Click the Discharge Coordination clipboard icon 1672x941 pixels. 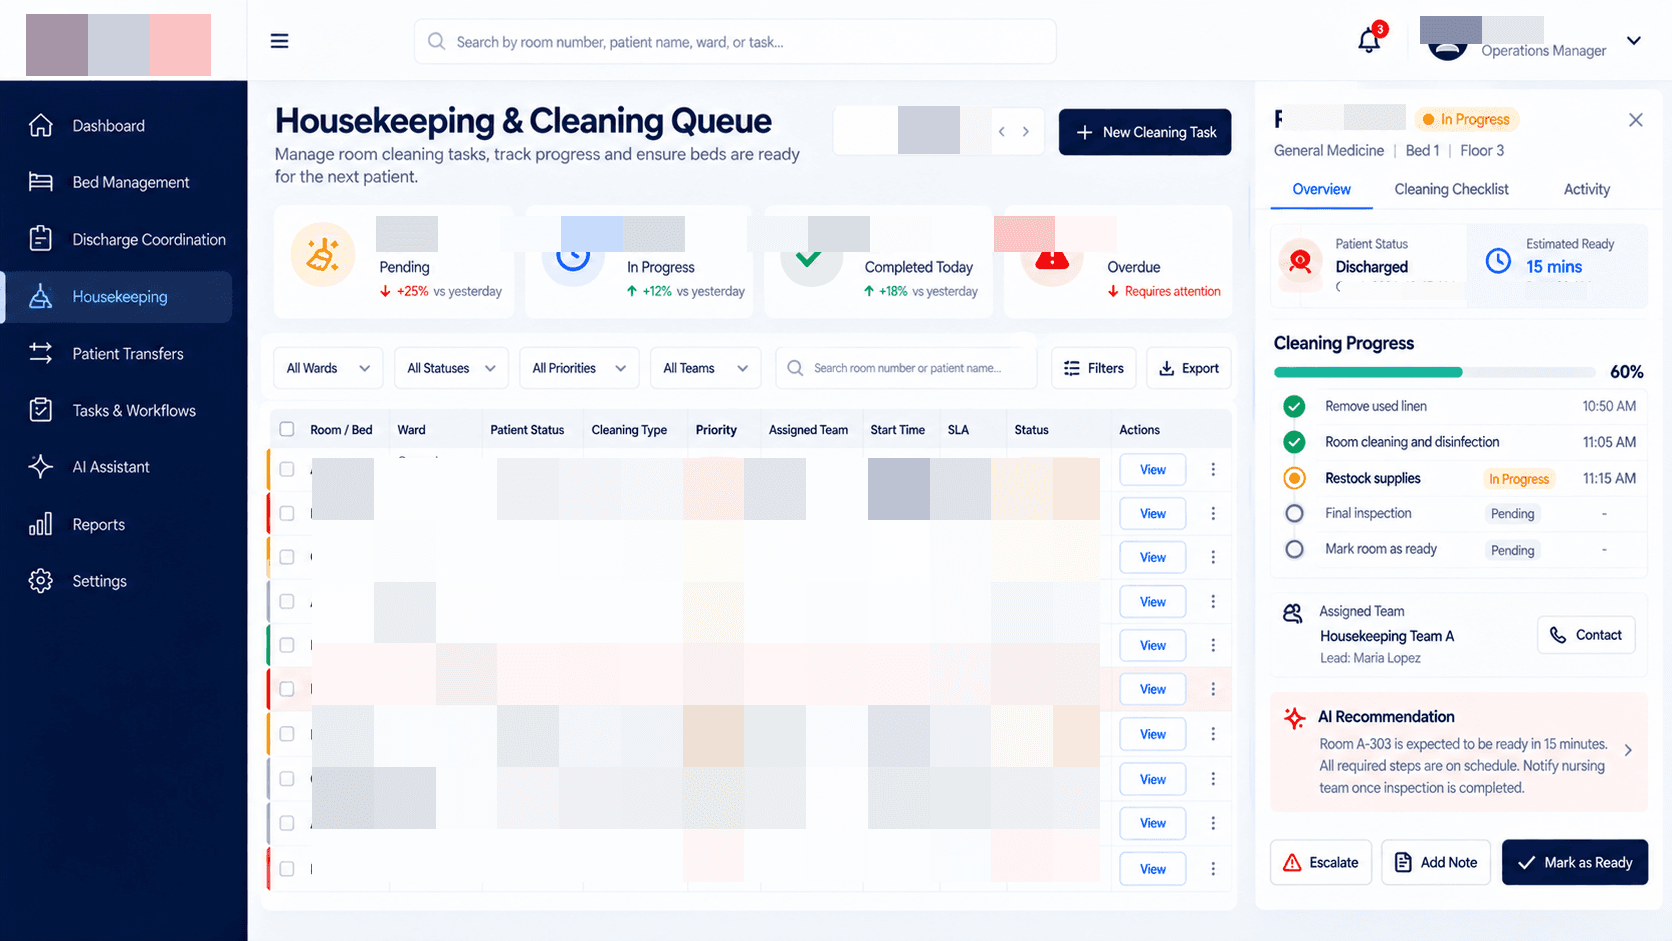point(41,239)
